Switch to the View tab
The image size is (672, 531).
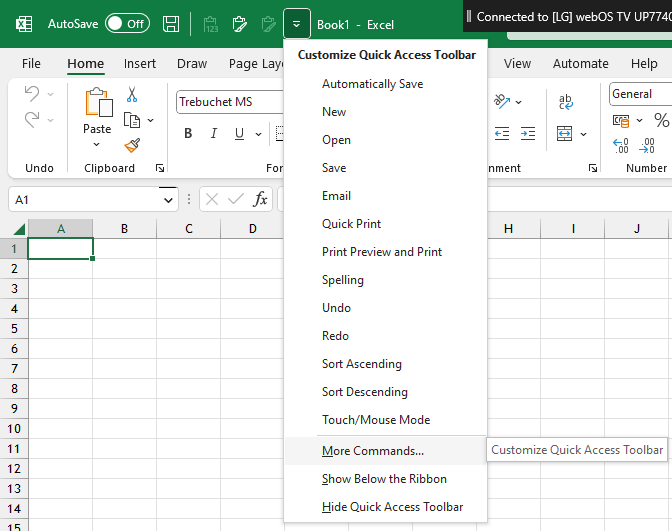coord(517,63)
